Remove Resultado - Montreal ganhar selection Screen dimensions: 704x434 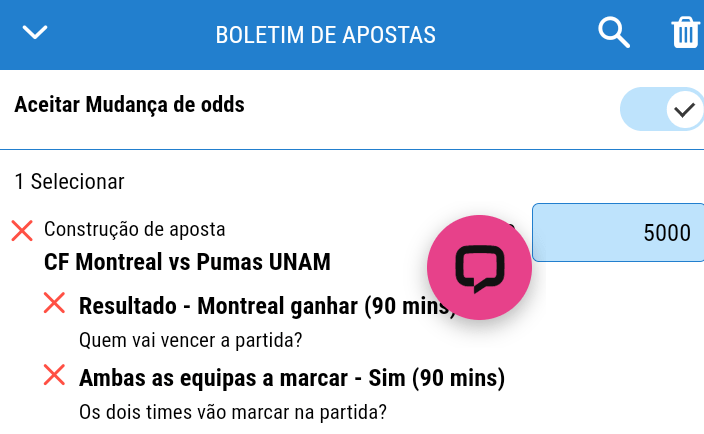pyautogui.click(x=55, y=304)
